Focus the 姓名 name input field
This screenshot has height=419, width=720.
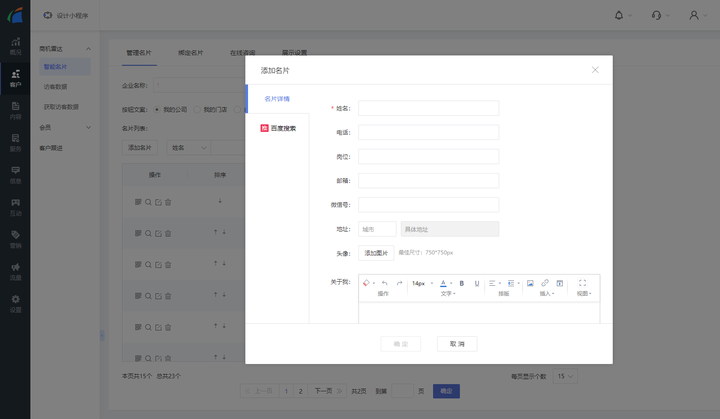[428, 108]
